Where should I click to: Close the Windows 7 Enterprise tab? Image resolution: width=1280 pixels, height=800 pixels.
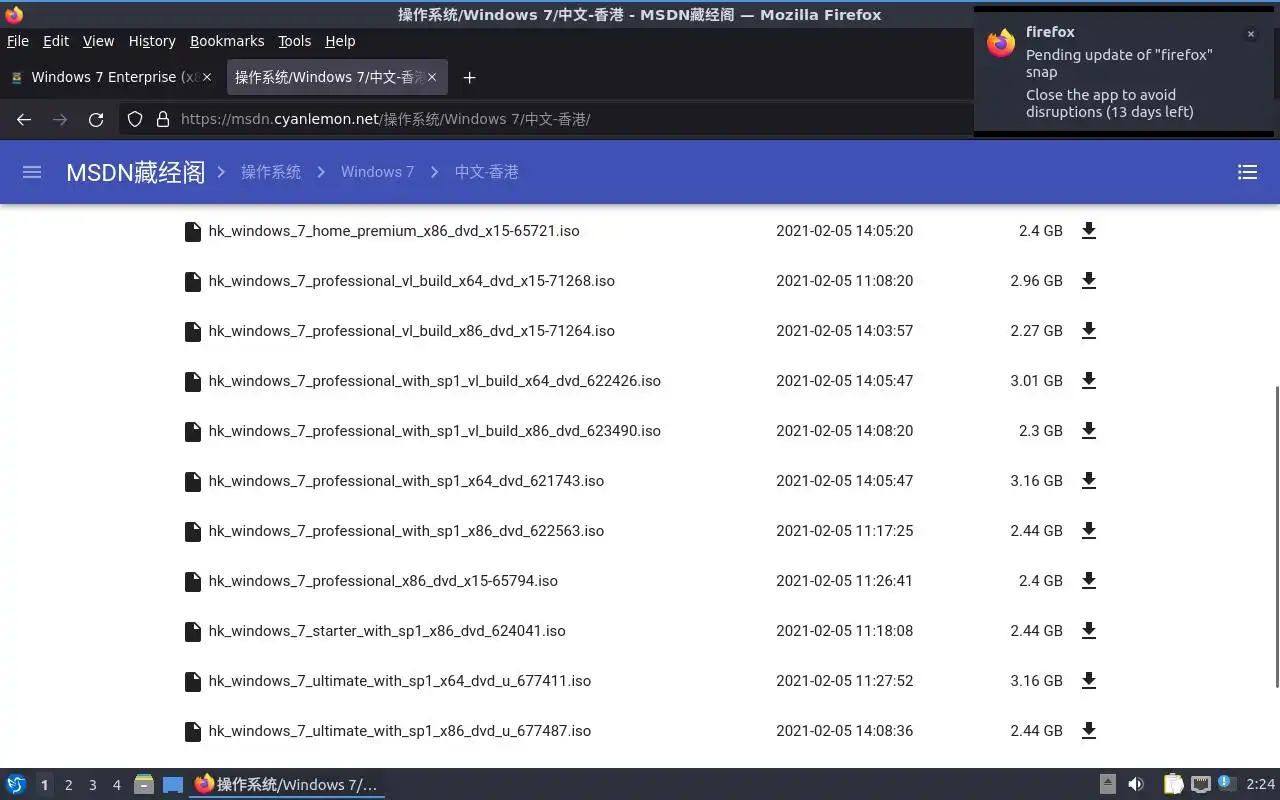point(207,77)
